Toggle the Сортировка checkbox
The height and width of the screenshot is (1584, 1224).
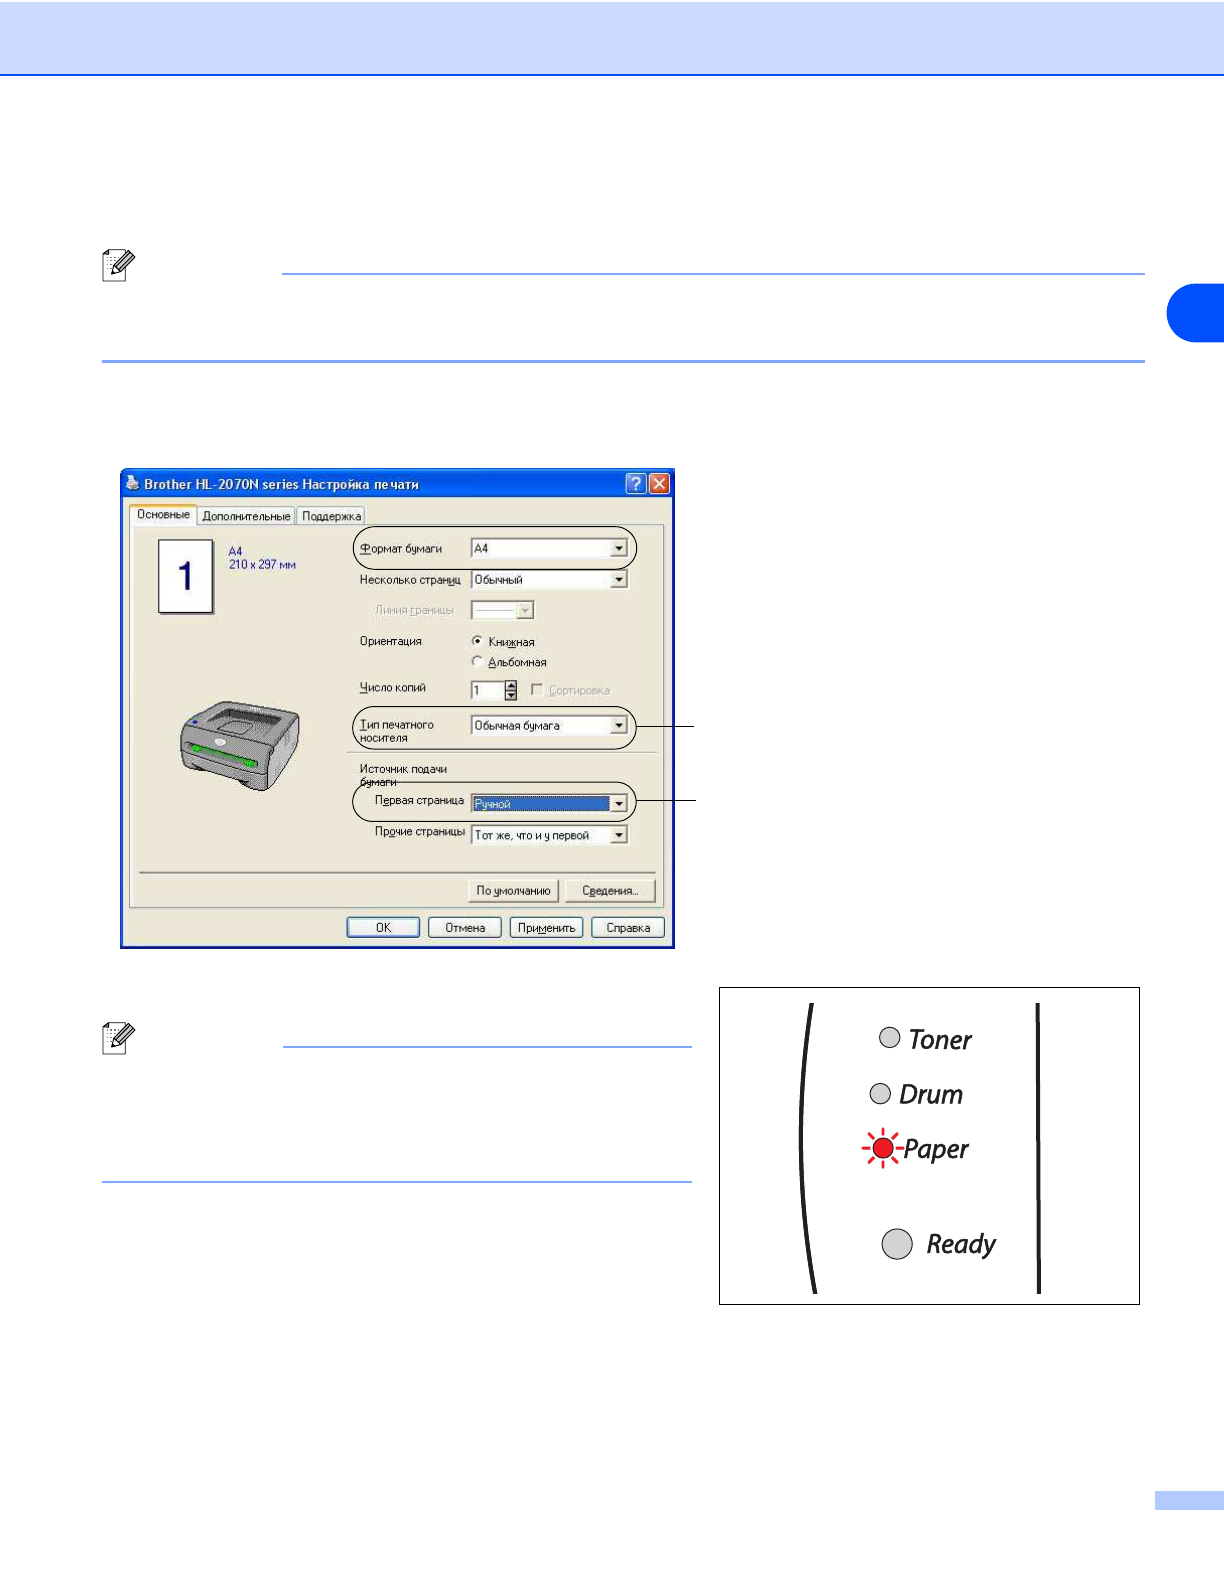pyautogui.click(x=537, y=690)
